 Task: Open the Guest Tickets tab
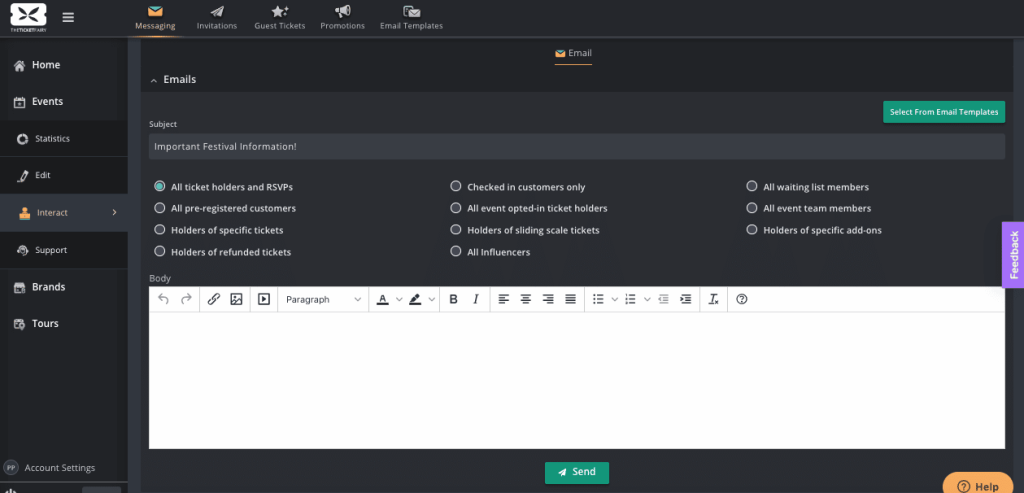[280, 18]
